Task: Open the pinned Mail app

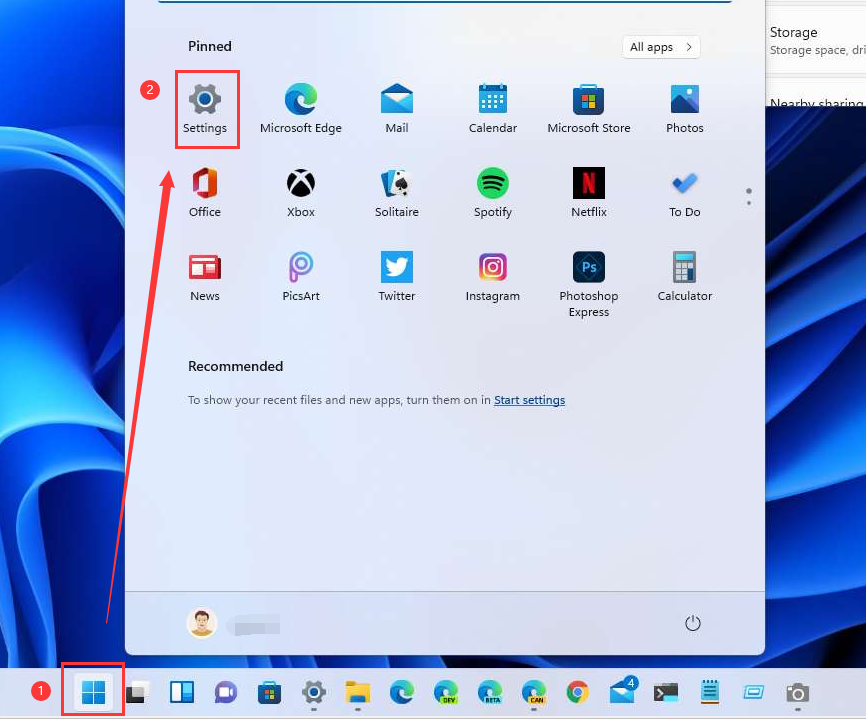Action: [397, 109]
